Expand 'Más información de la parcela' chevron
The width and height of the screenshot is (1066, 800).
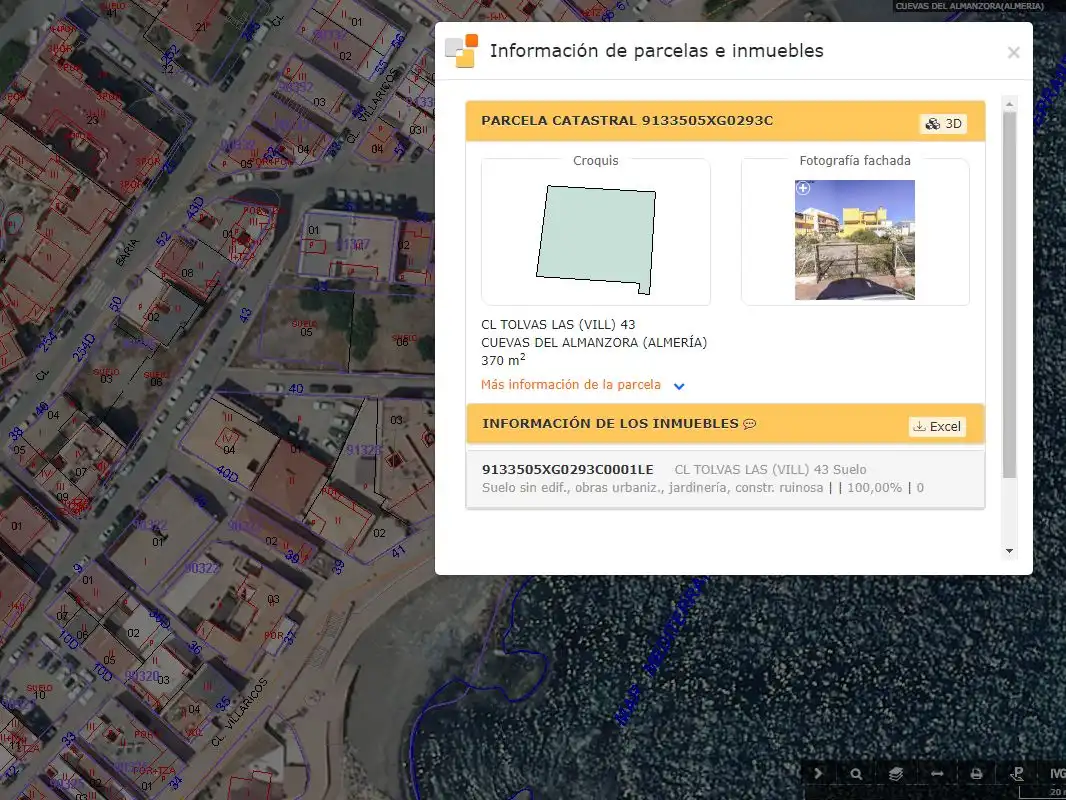pos(678,386)
